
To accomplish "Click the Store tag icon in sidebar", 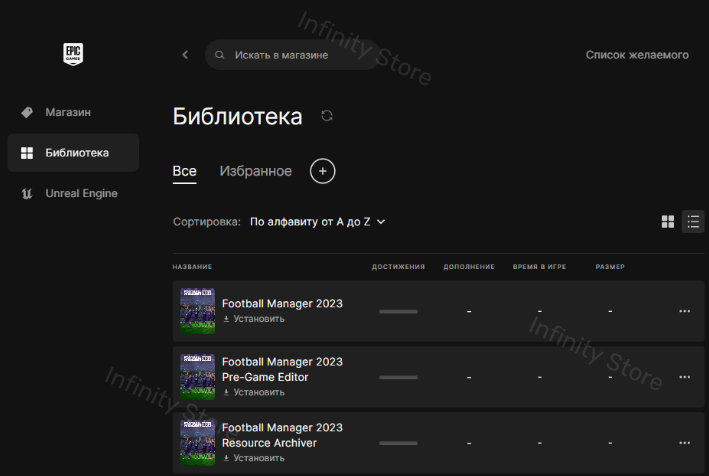I will click(x=27, y=112).
